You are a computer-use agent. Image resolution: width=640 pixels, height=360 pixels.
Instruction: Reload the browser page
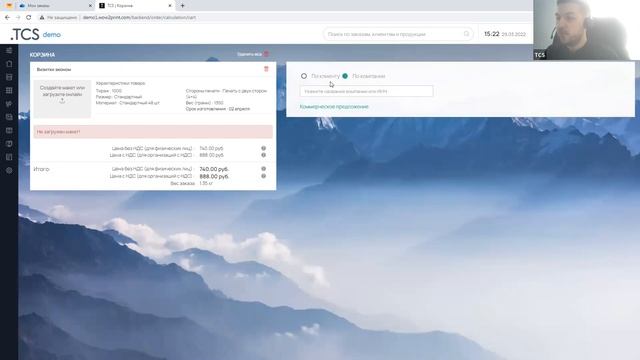[x=29, y=18]
